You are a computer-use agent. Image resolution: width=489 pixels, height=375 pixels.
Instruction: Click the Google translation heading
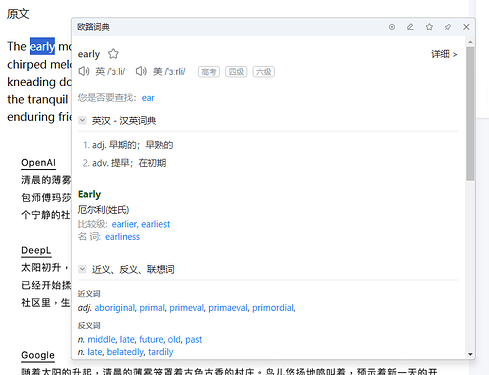pyautogui.click(x=38, y=355)
